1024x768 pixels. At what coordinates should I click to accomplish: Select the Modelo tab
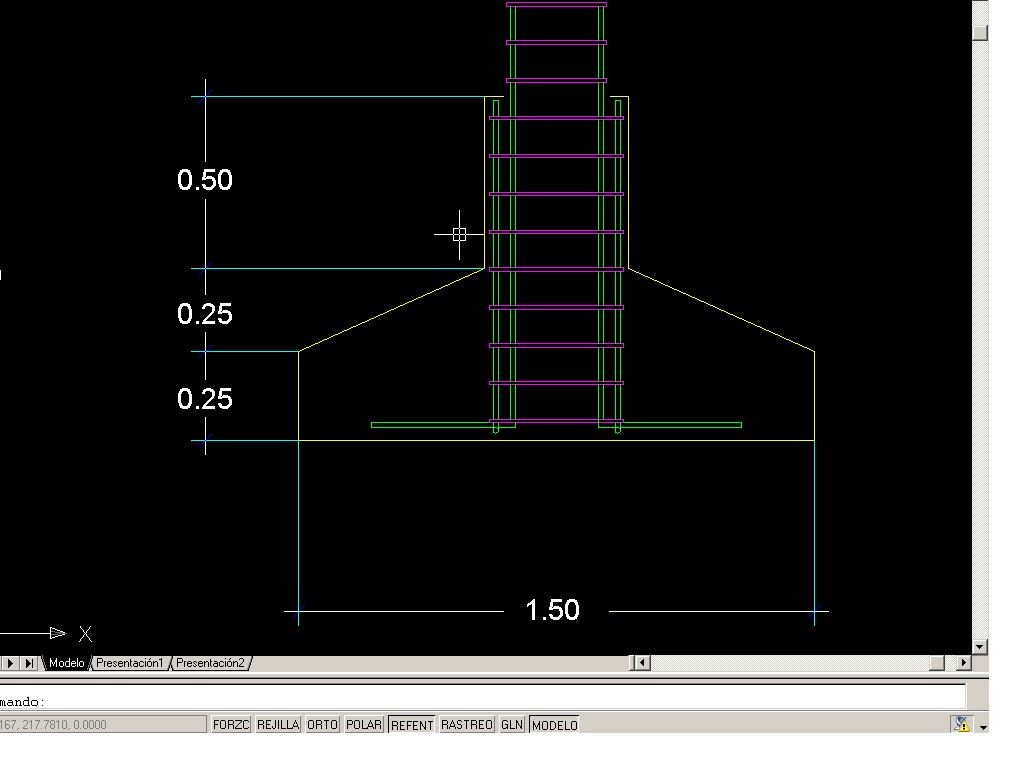click(x=66, y=663)
